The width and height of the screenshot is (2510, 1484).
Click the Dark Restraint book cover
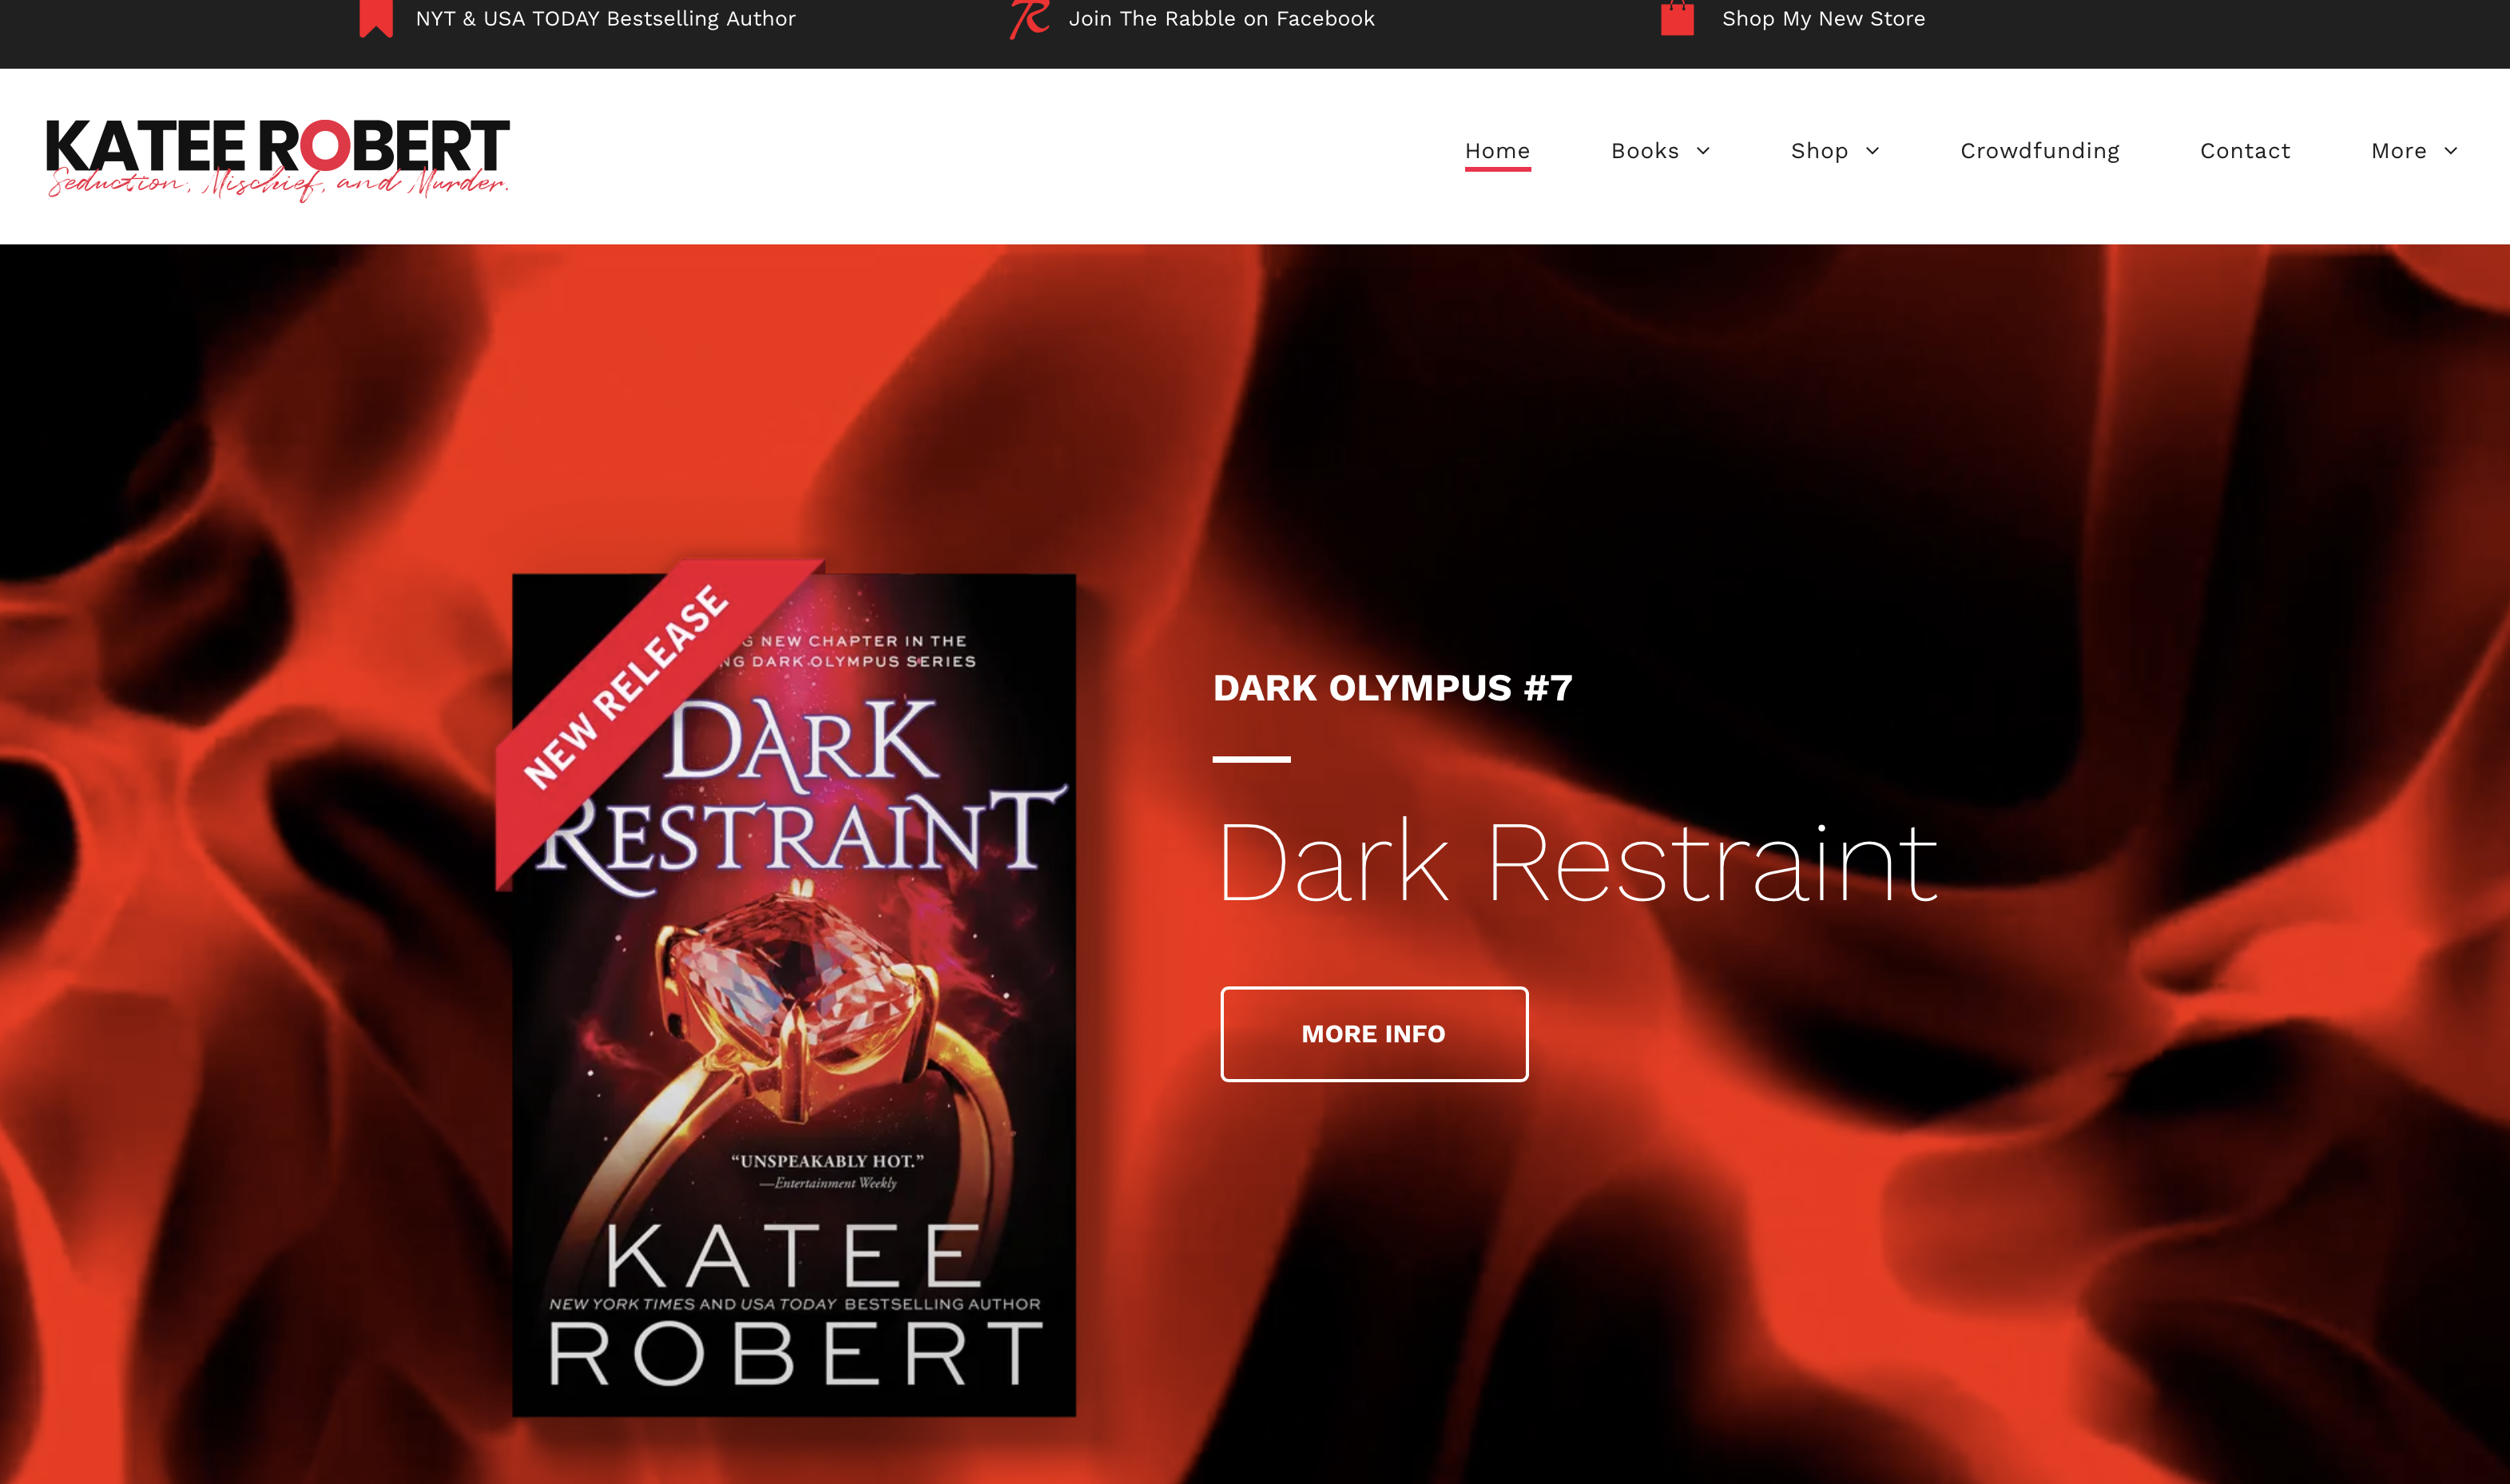click(794, 995)
